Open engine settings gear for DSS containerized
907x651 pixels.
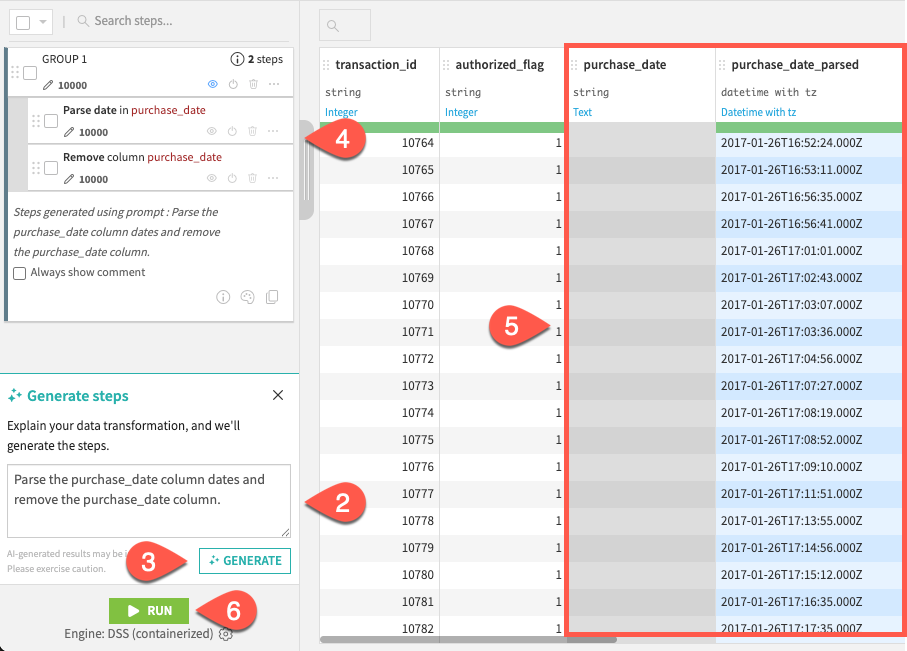[x=224, y=632]
